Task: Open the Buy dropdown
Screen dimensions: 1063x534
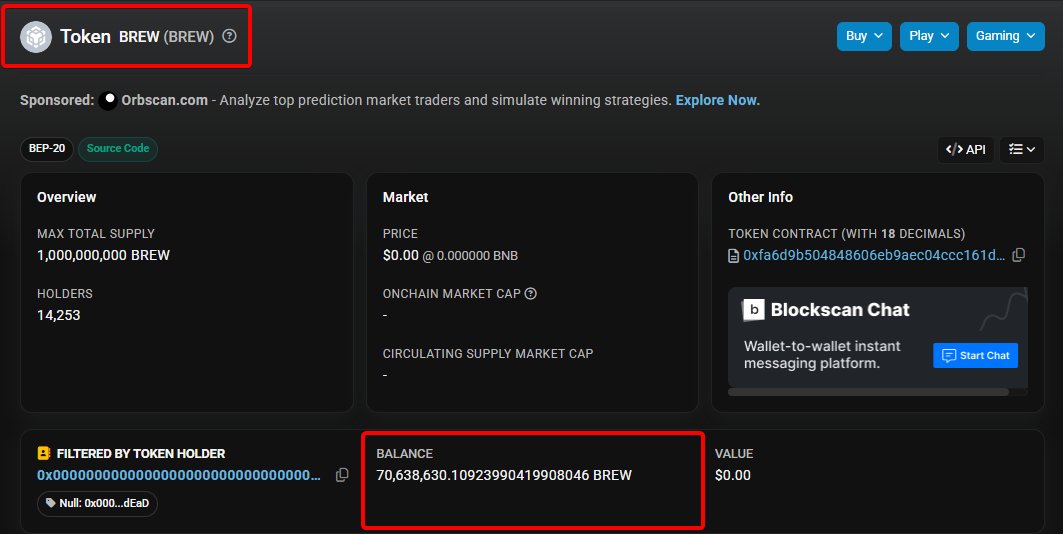Action: pos(864,36)
